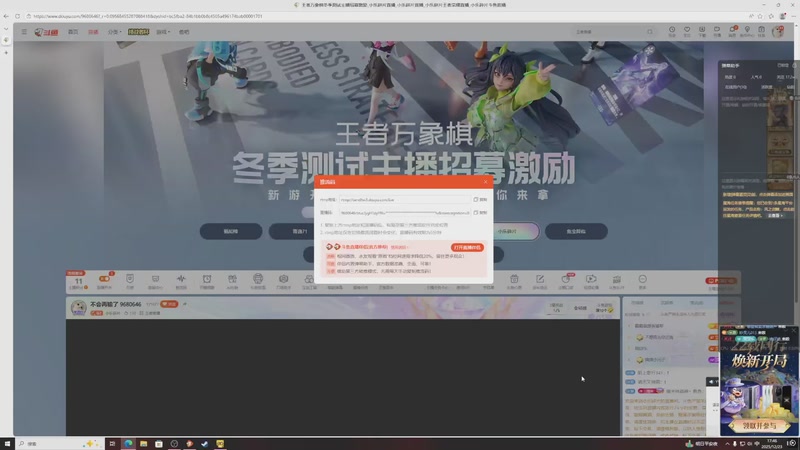Screen dimensions: 800x450
Task: Click the download icon in the header
Action: click(702, 30)
